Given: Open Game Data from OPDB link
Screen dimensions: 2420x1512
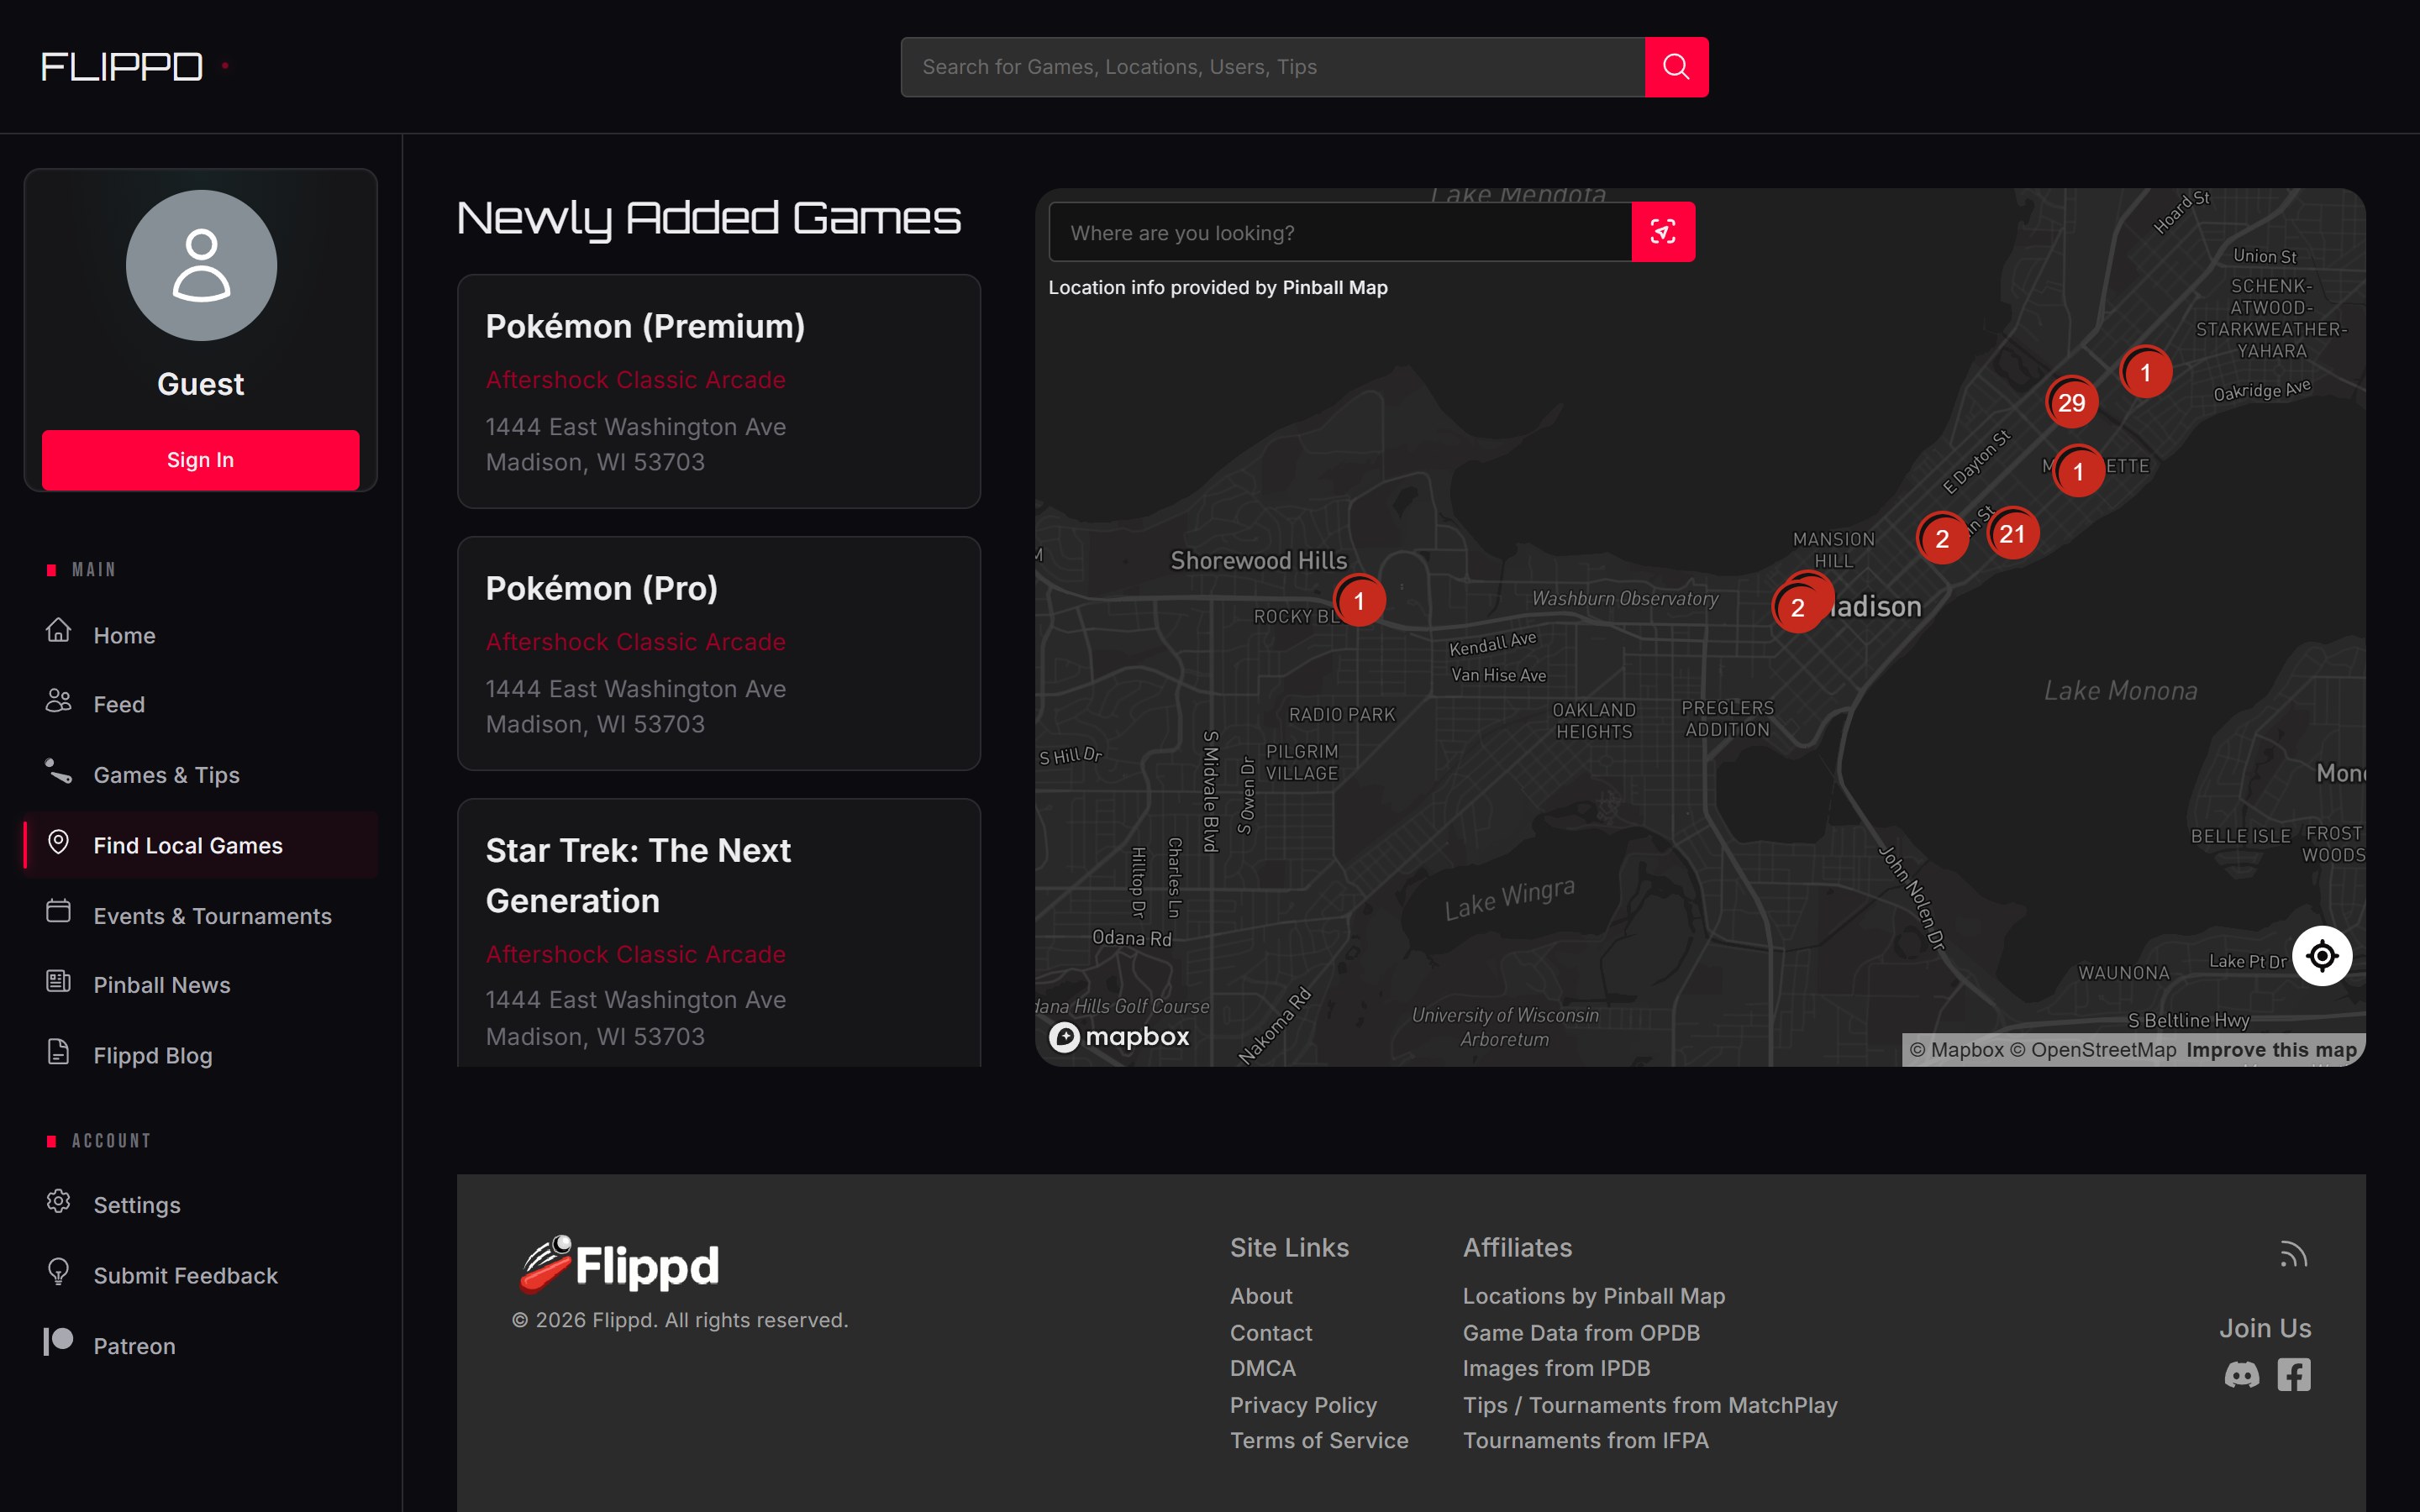Looking at the screenshot, I should click(x=1581, y=1333).
